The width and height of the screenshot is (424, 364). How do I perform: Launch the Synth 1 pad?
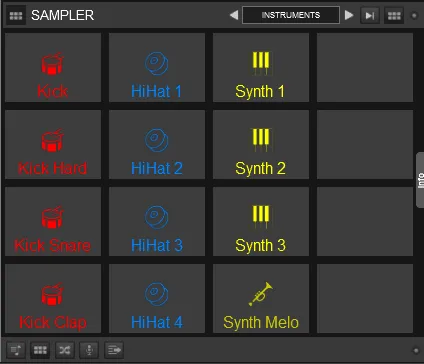(x=261, y=67)
